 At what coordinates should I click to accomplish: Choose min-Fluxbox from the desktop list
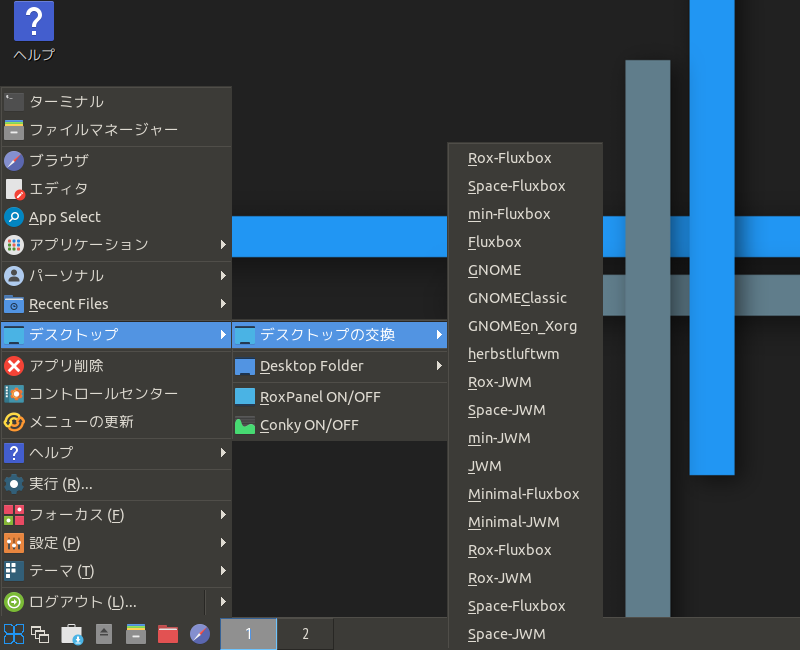coord(525,214)
